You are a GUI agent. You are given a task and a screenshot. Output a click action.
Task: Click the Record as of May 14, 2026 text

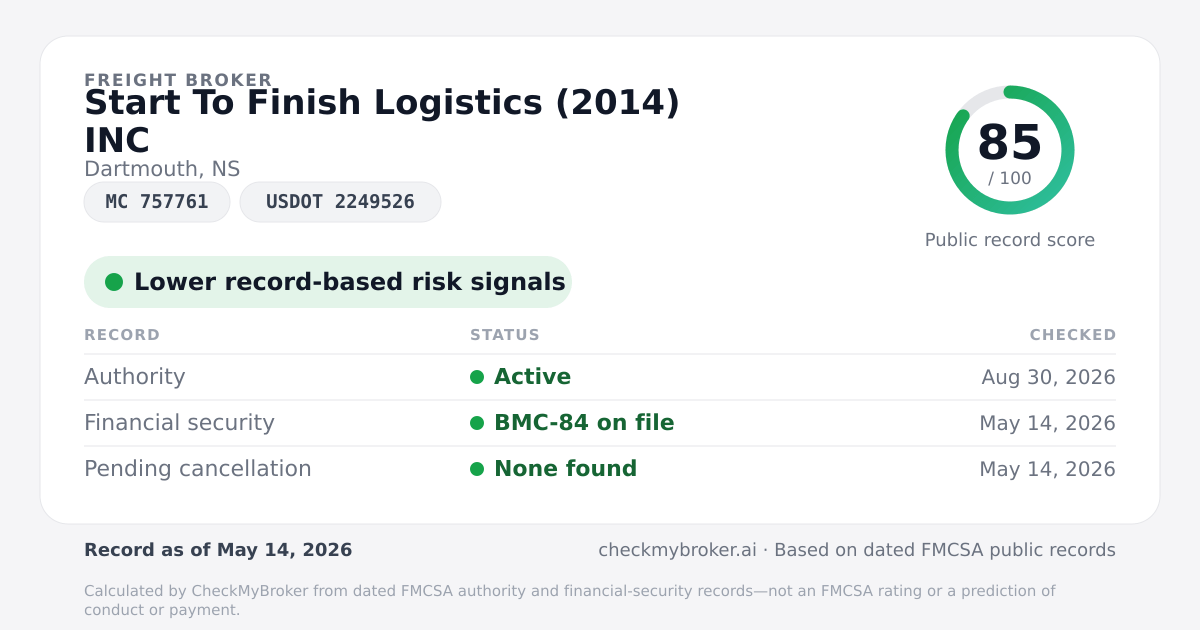point(218,550)
